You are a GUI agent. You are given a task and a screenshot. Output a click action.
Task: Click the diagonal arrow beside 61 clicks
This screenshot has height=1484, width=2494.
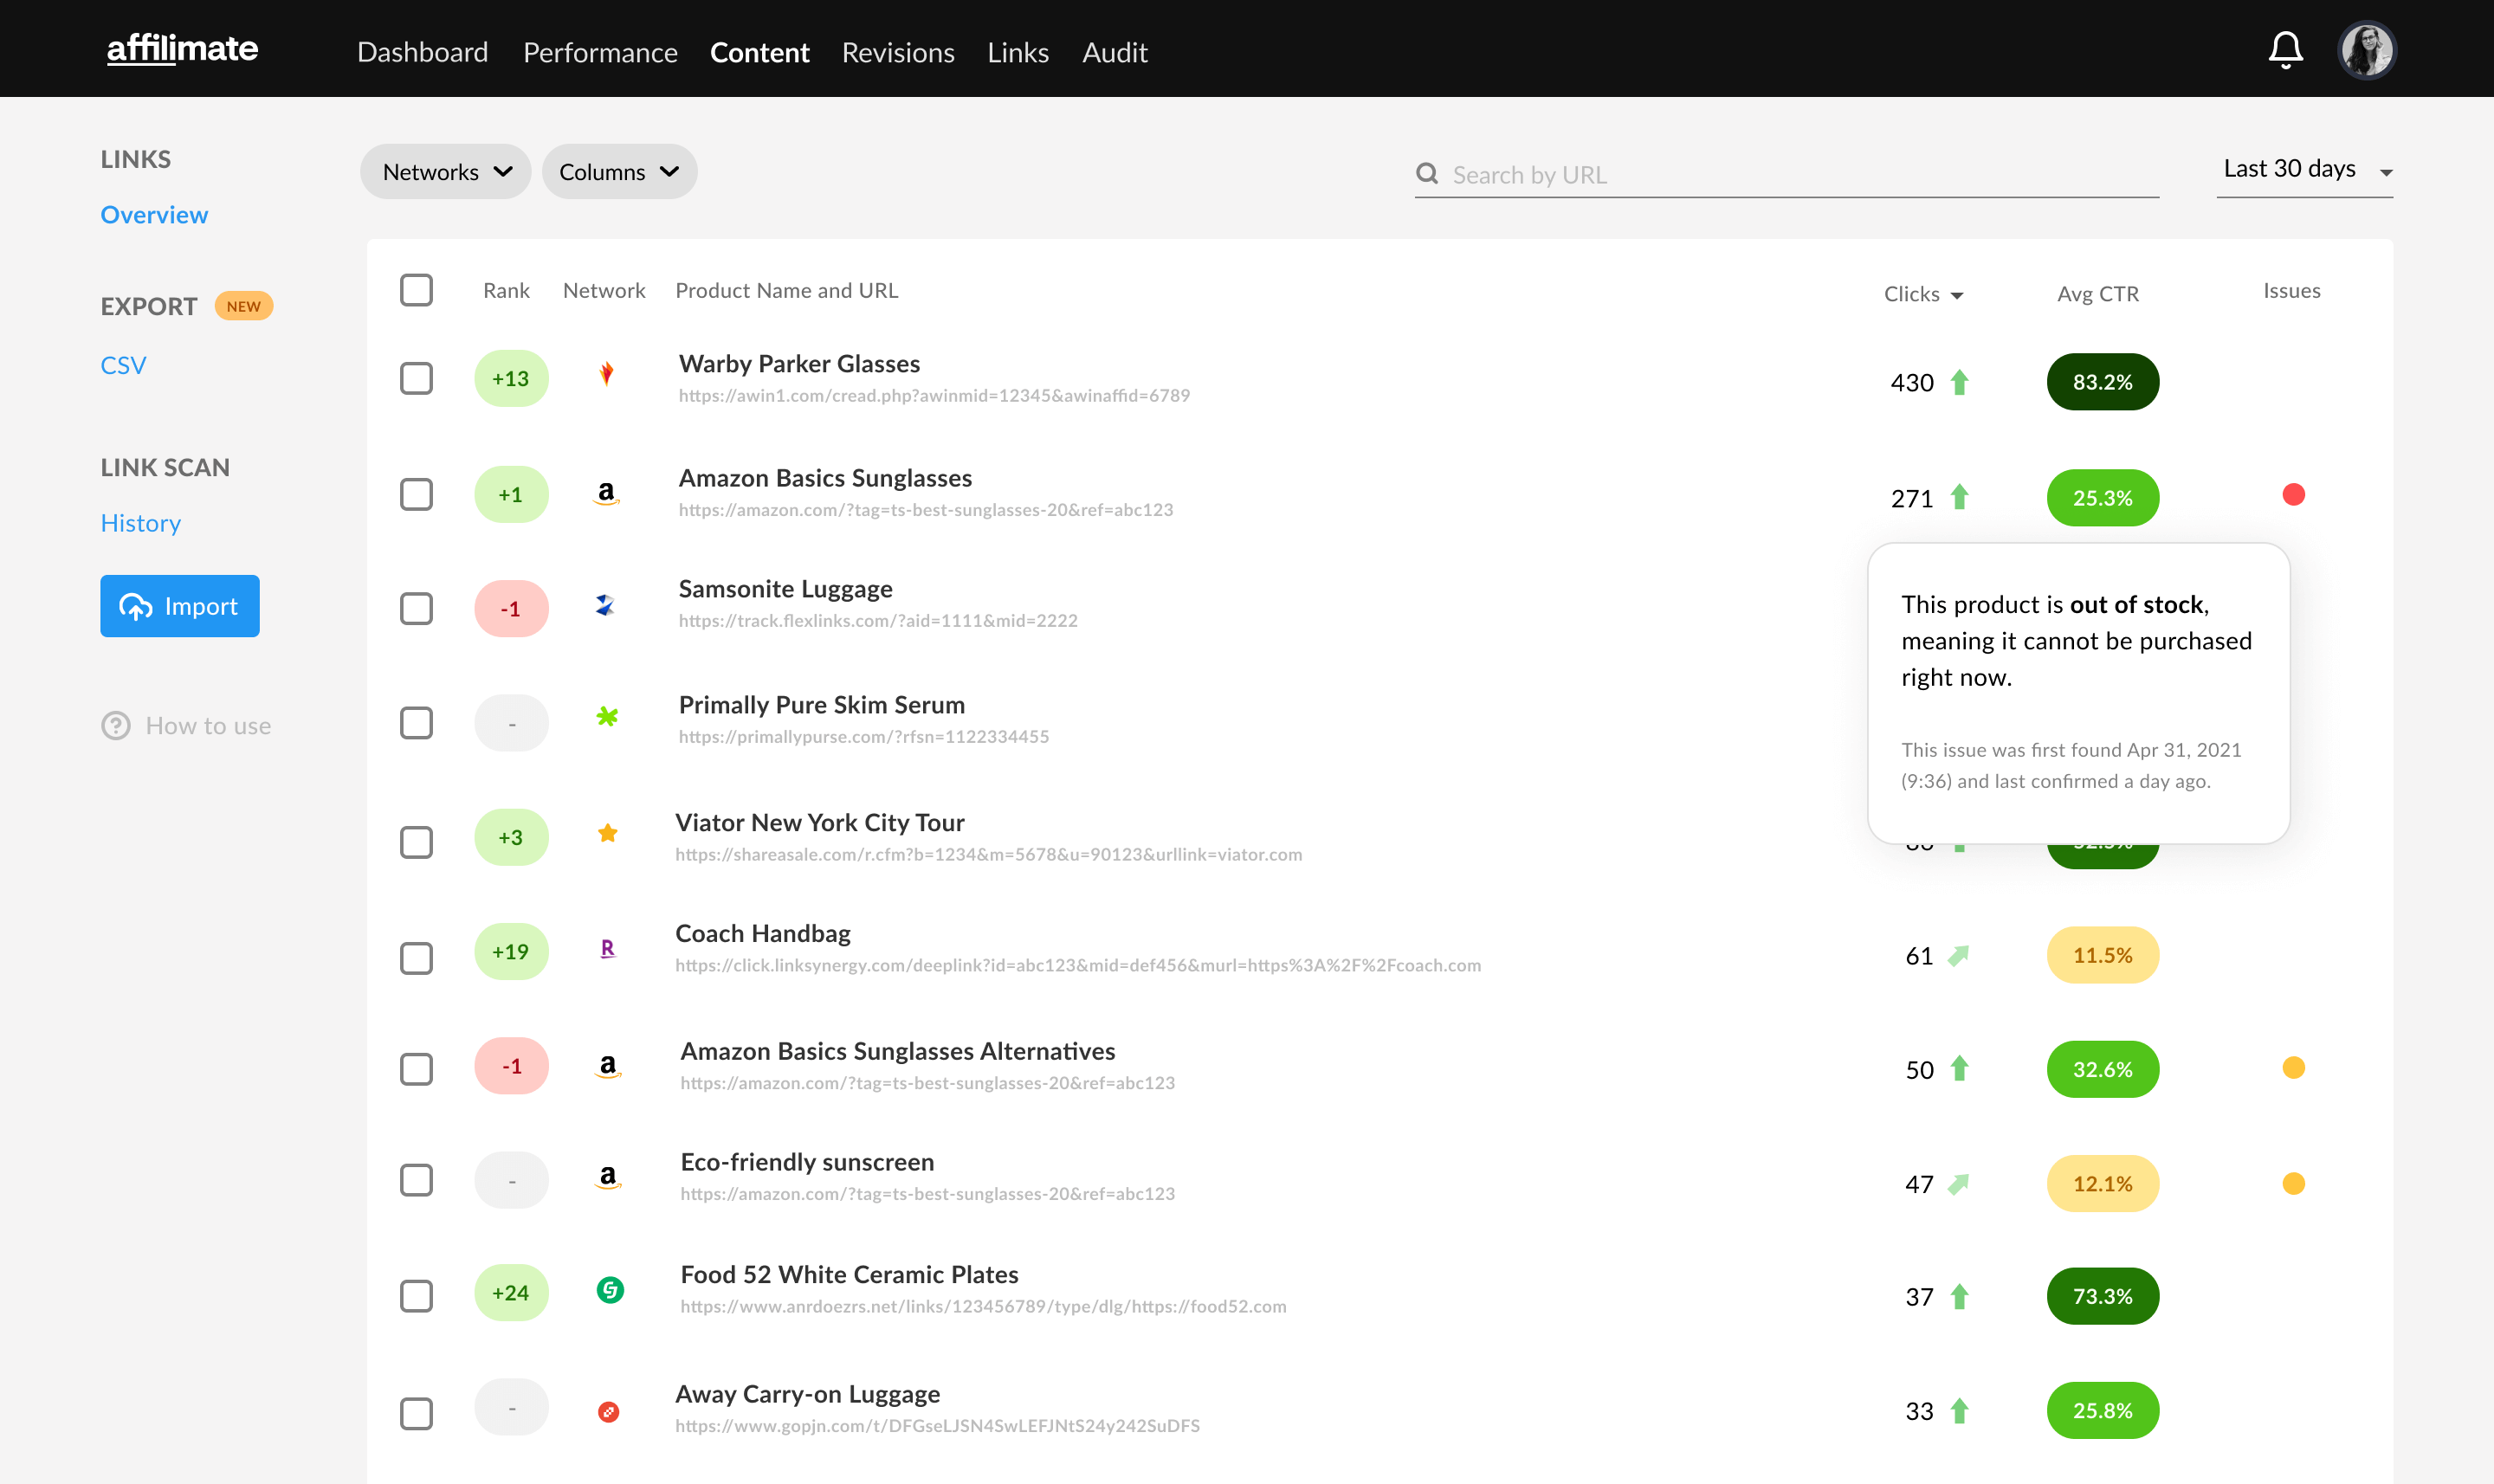click(1958, 956)
